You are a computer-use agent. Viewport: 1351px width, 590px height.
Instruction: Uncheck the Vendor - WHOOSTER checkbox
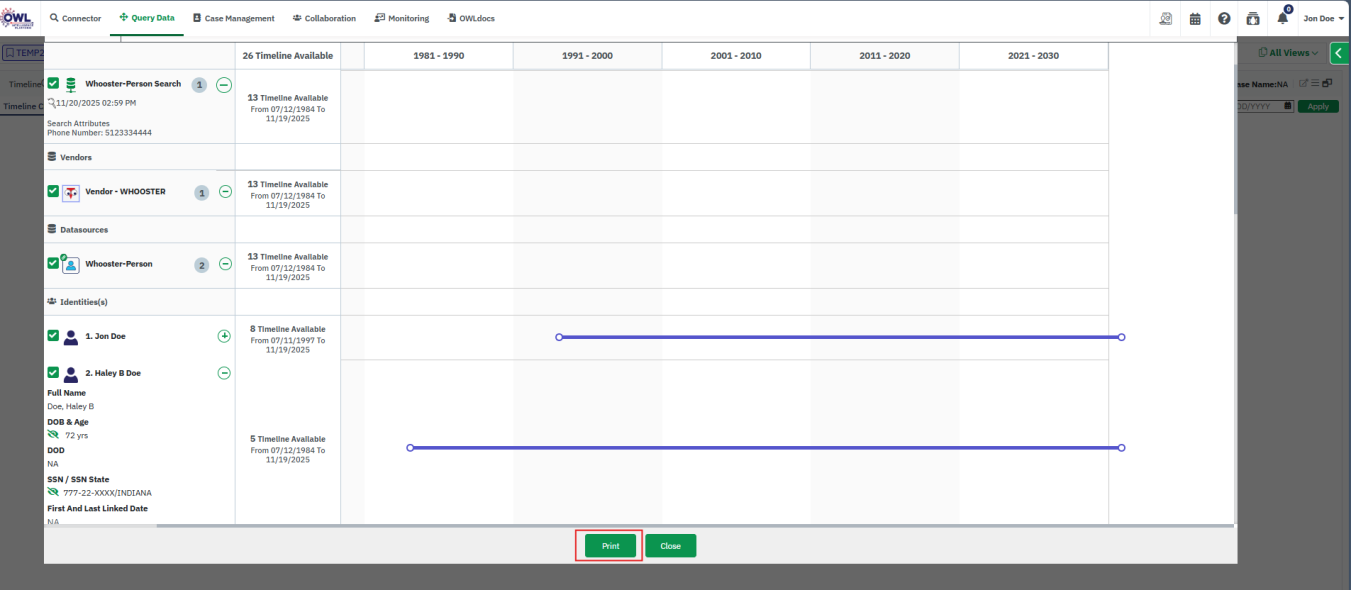point(53,191)
